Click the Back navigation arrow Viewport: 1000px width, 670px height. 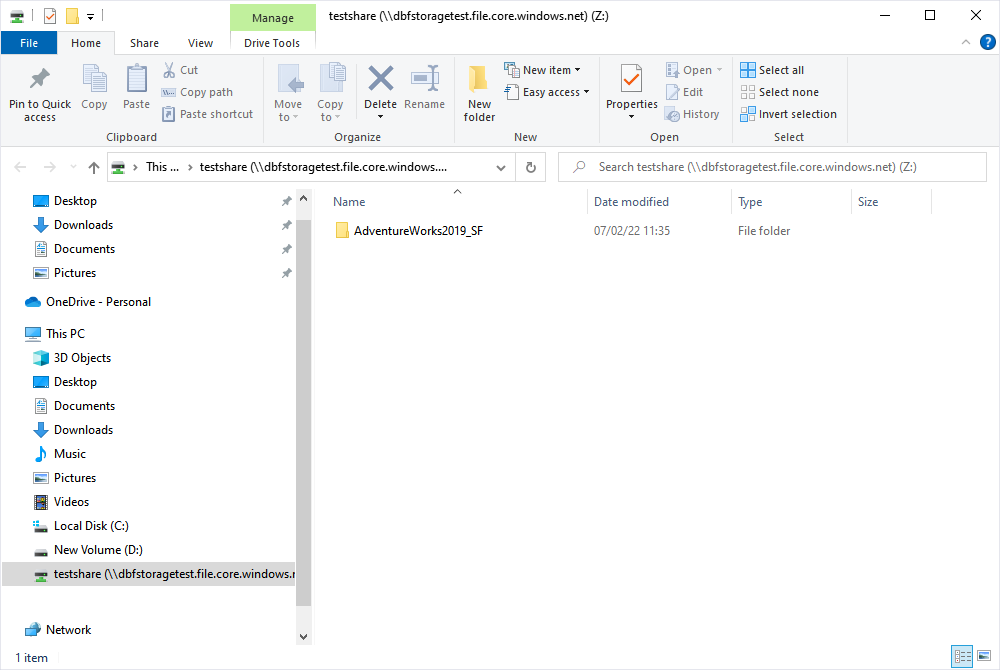20,168
